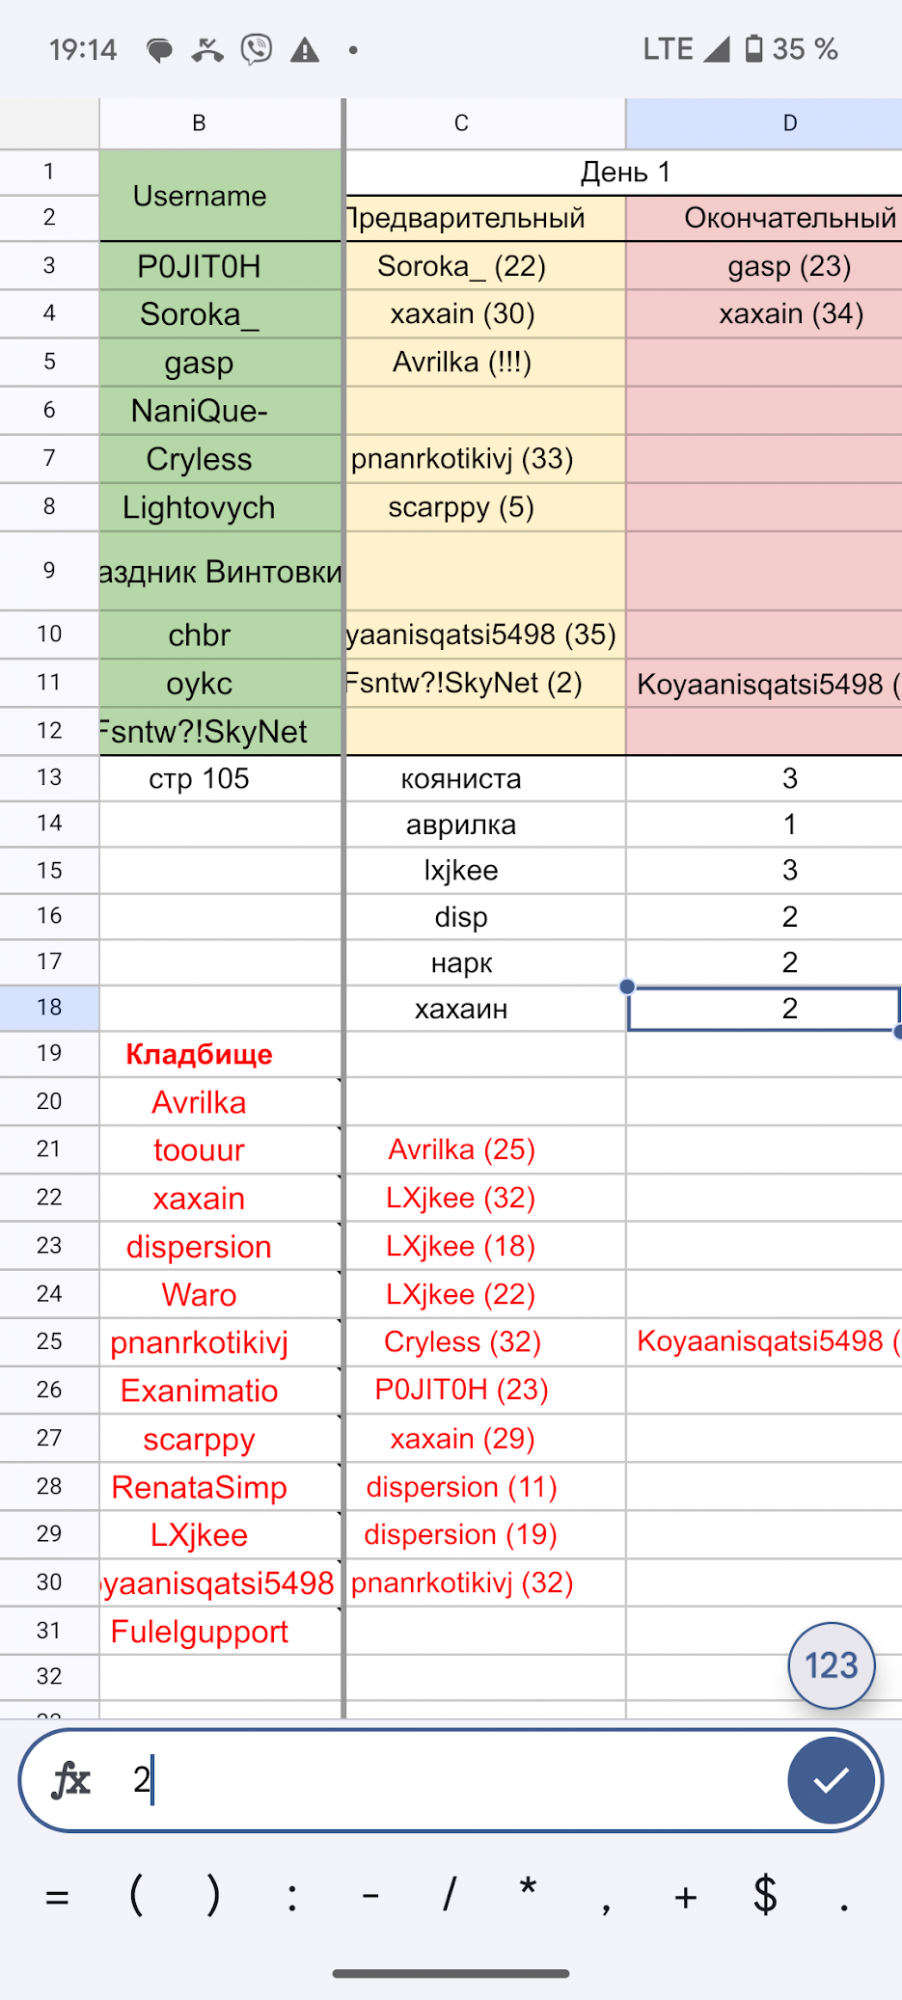
Task: Click the formula bar input field
Action: [450, 1780]
